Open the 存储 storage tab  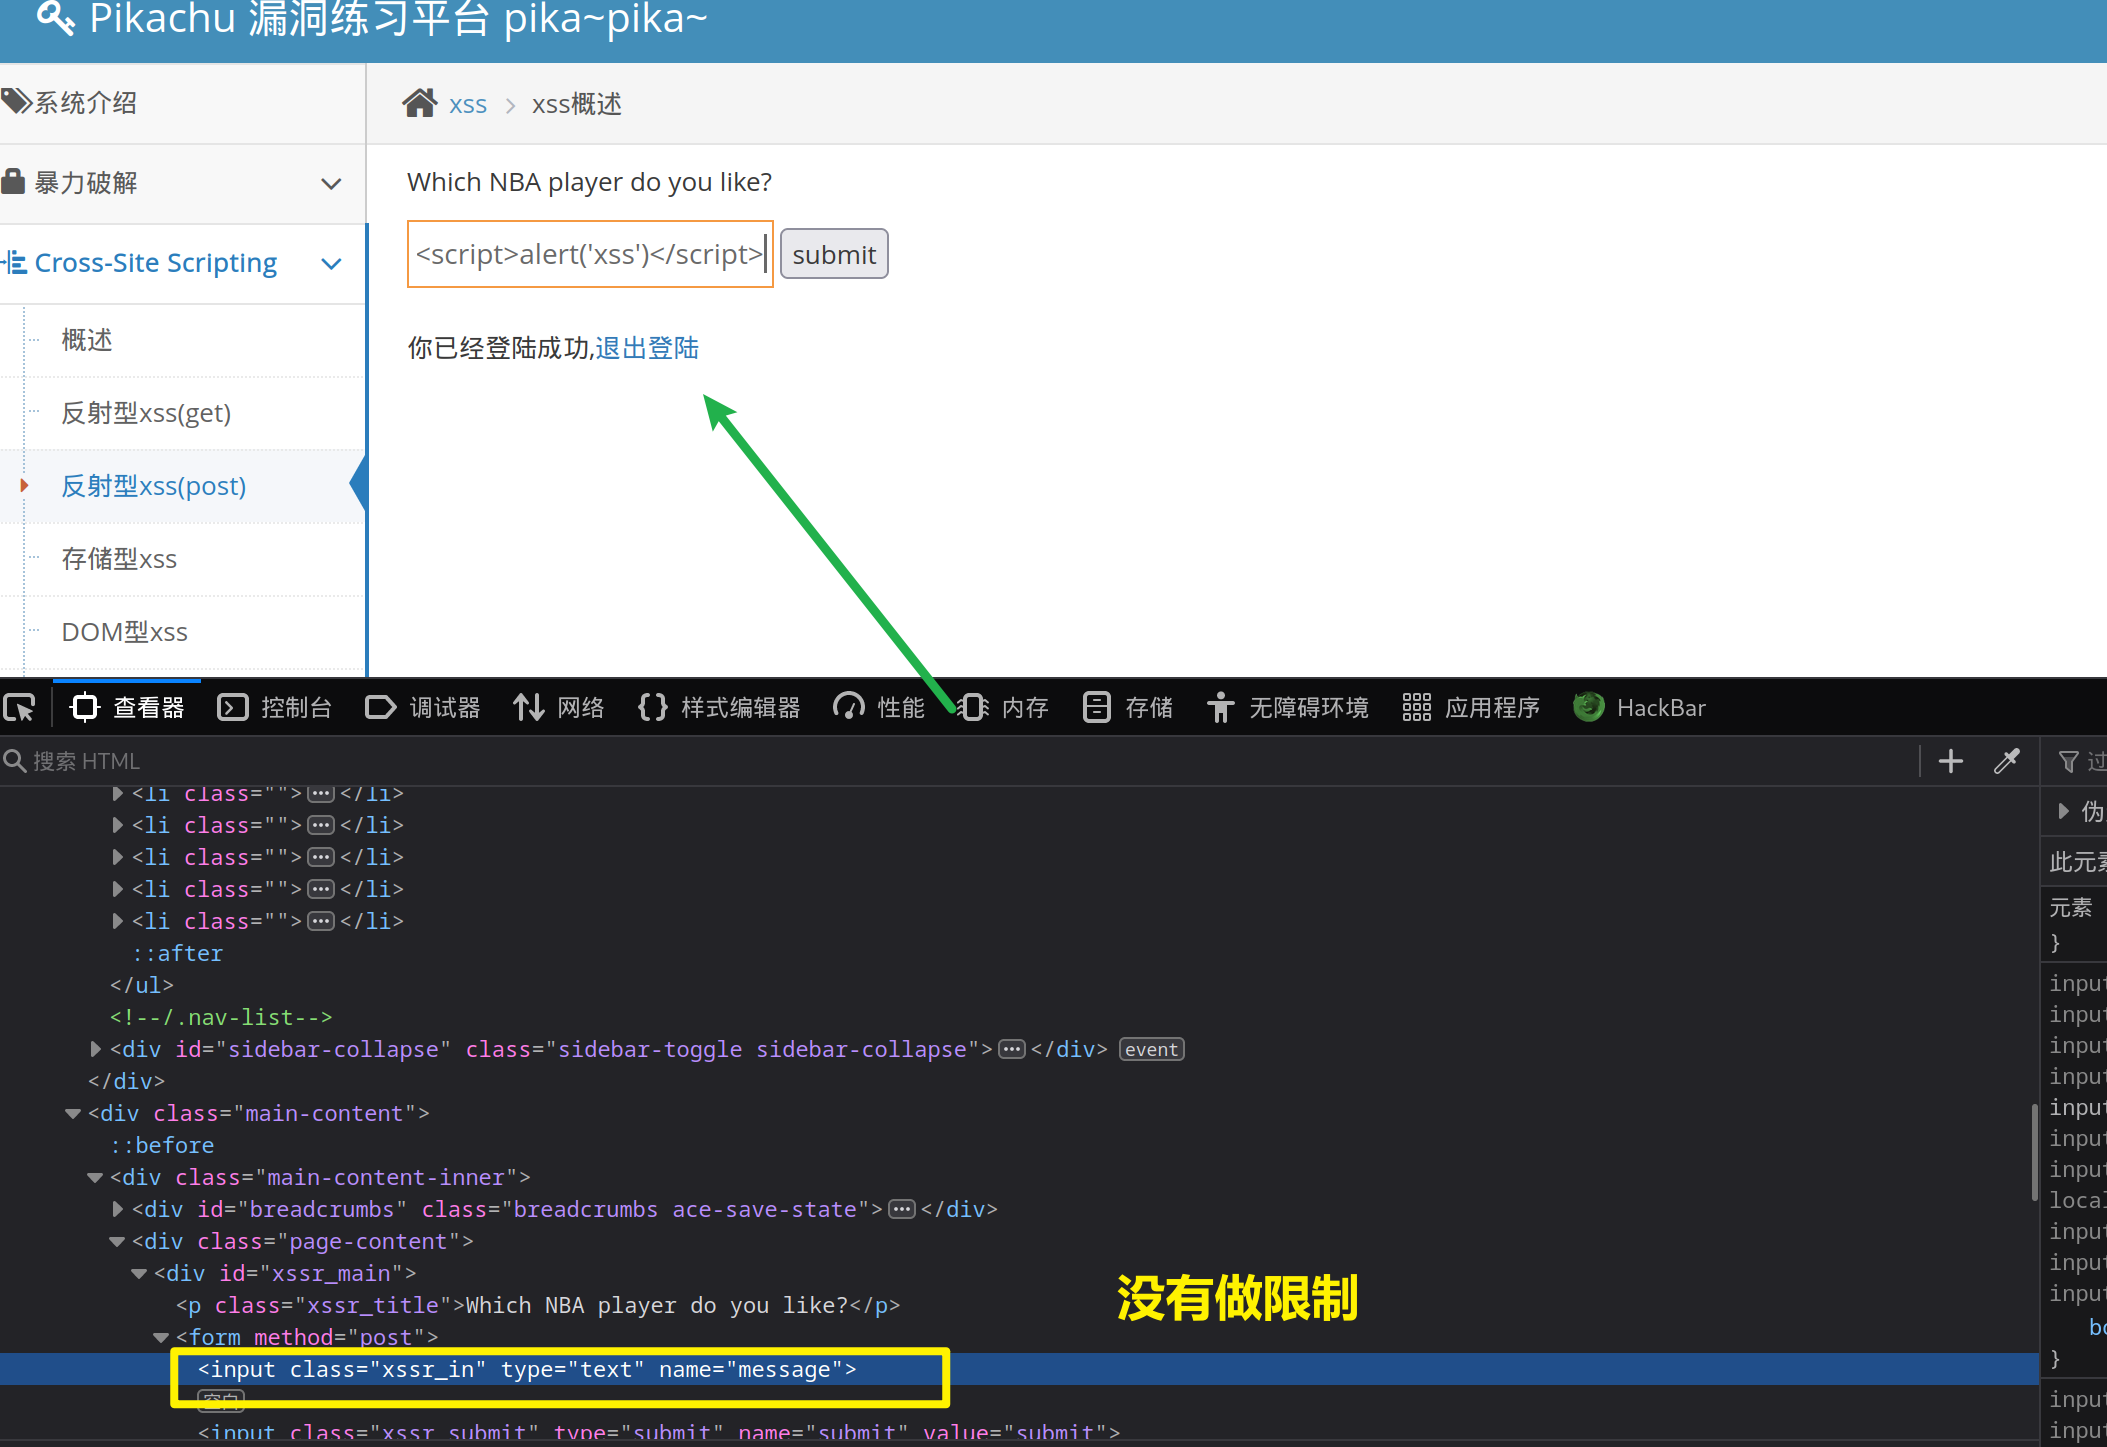coord(1128,708)
